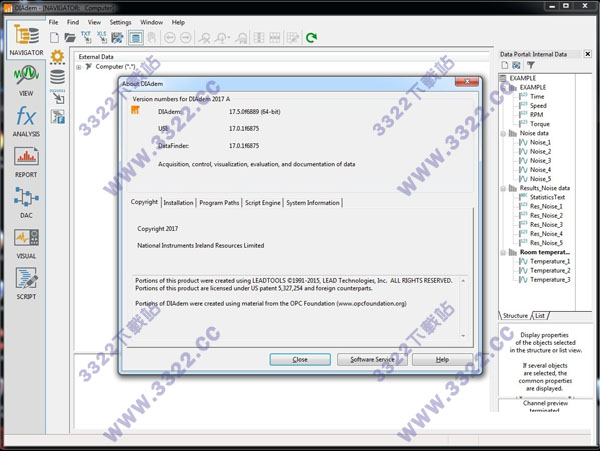
Task: Close the Data Portal panel
Action: [588, 54]
